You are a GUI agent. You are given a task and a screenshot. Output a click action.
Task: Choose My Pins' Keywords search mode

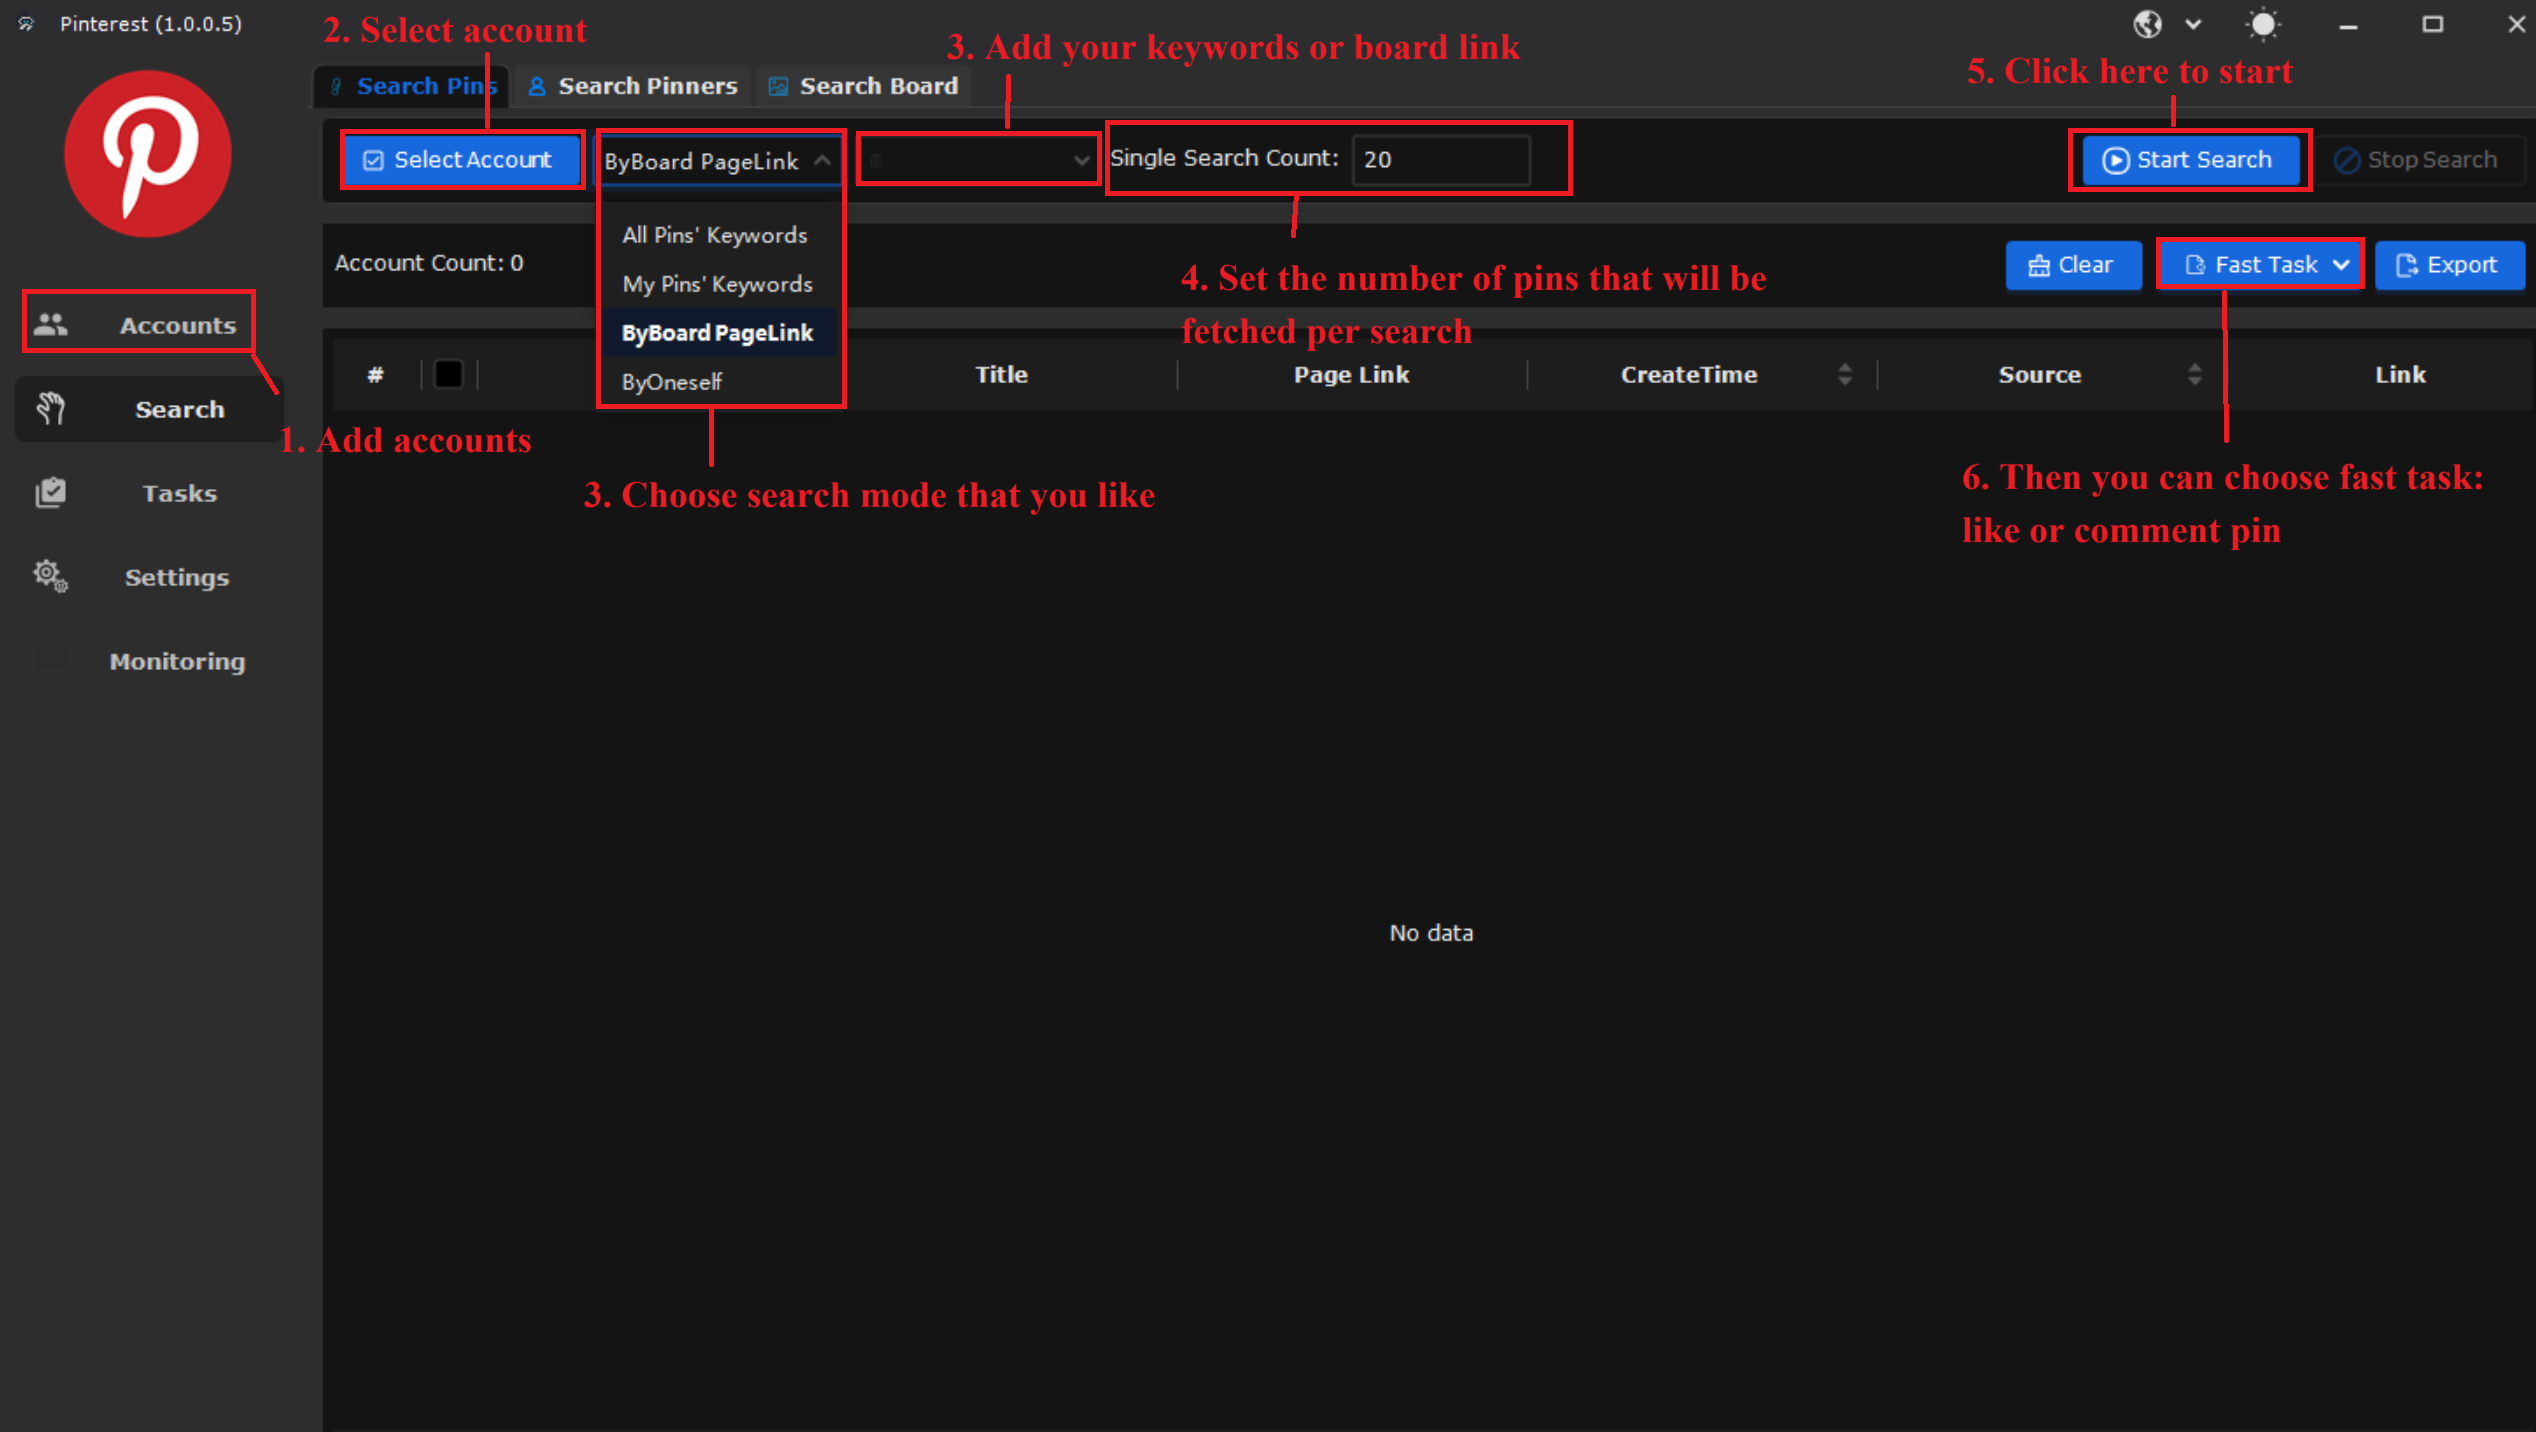click(718, 284)
